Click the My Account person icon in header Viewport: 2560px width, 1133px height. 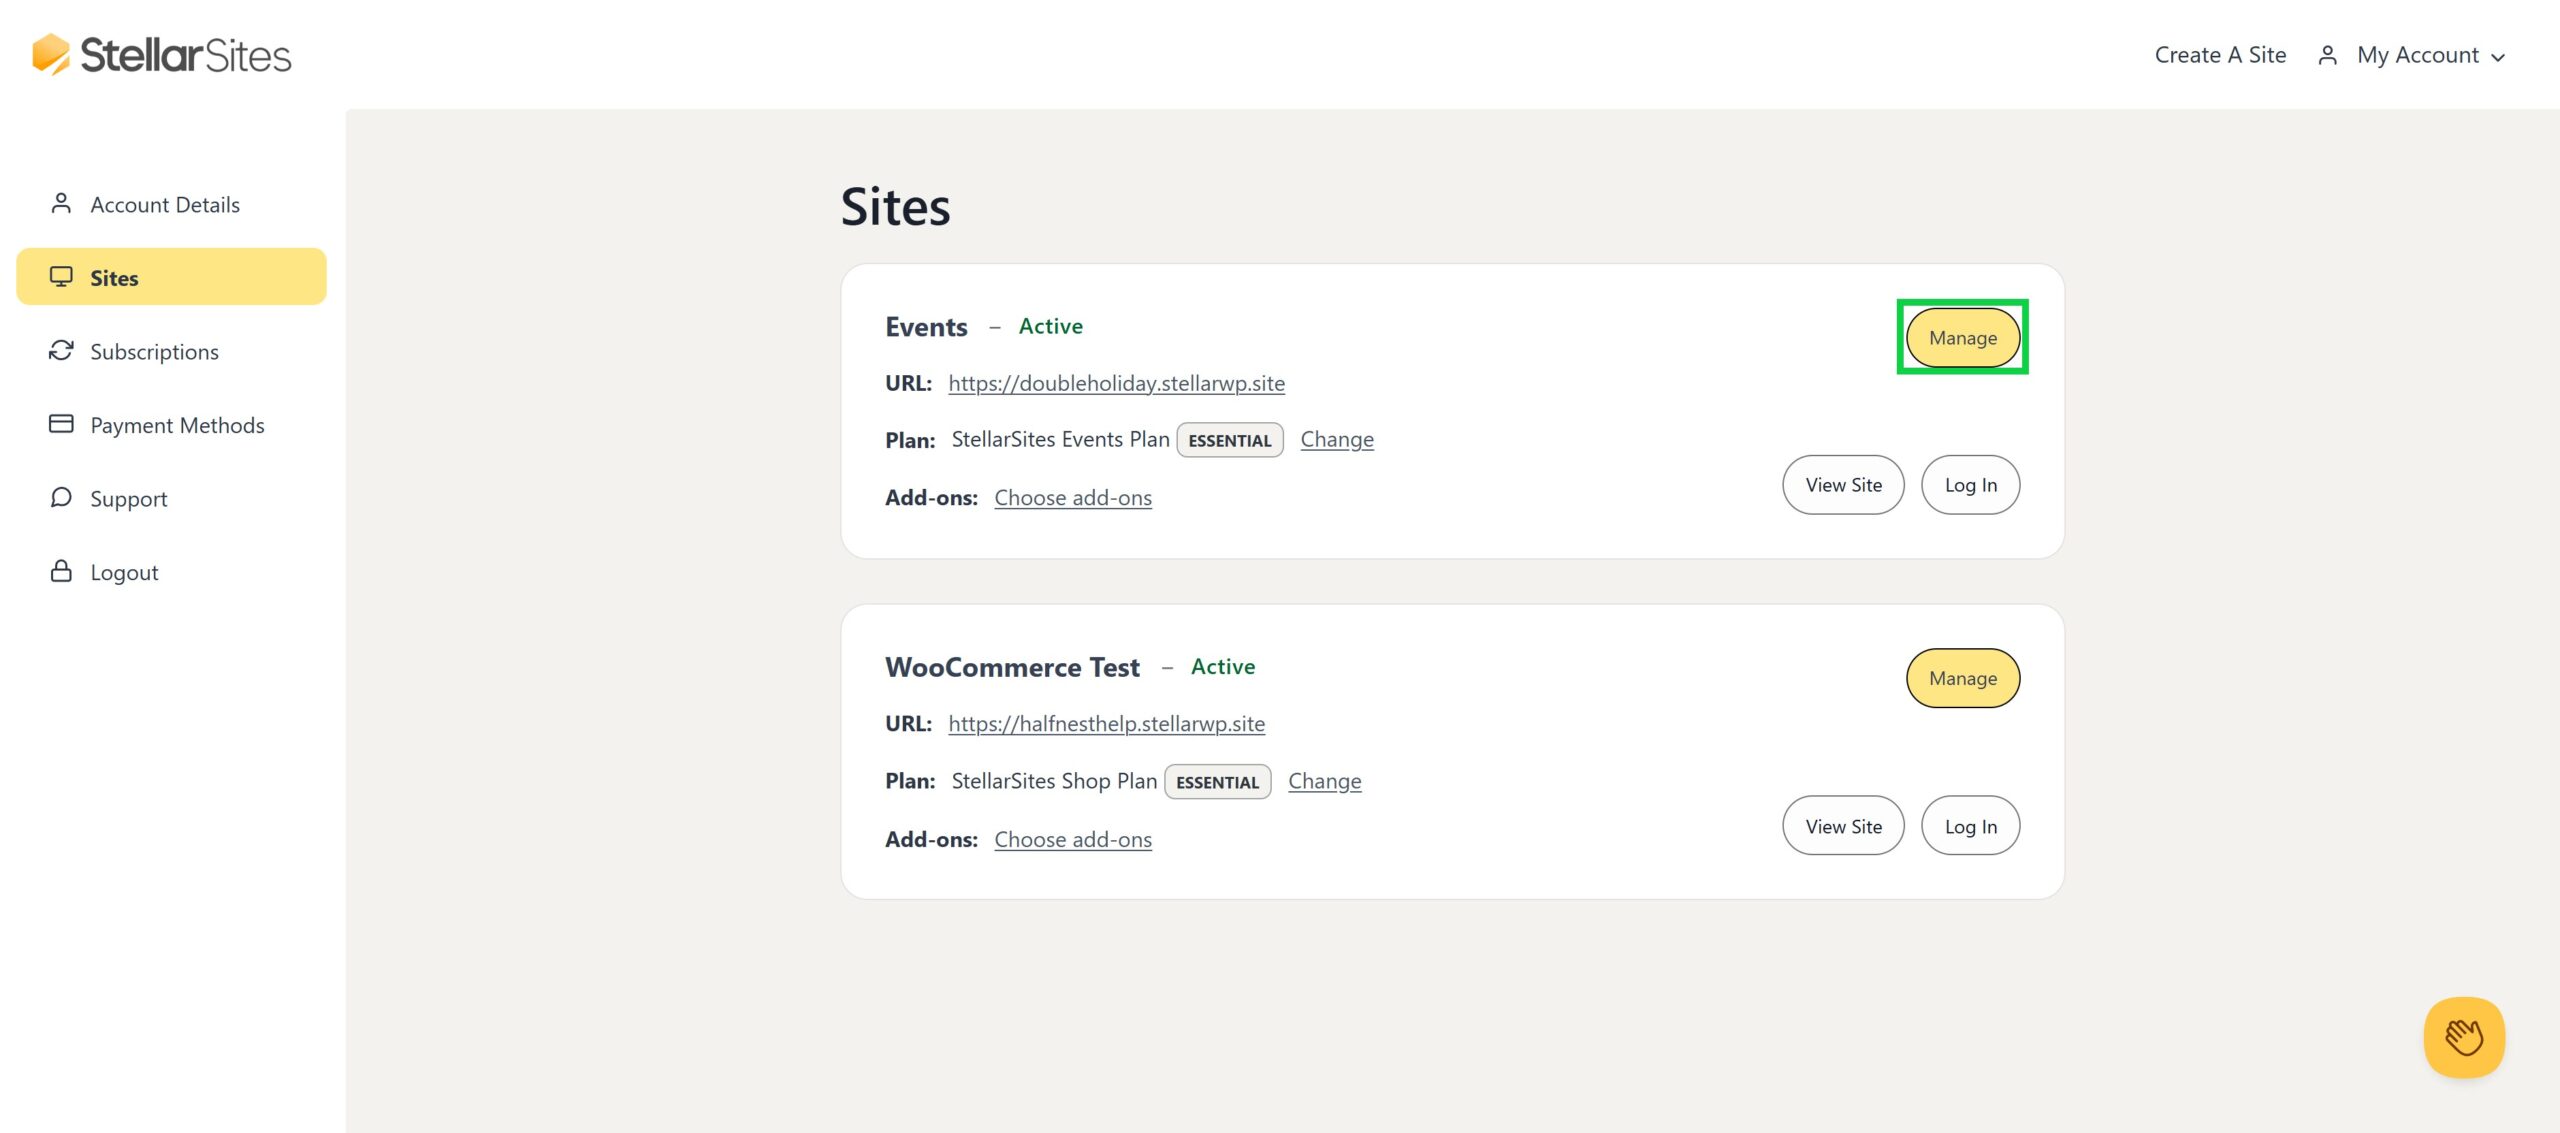pos(2327,55)
